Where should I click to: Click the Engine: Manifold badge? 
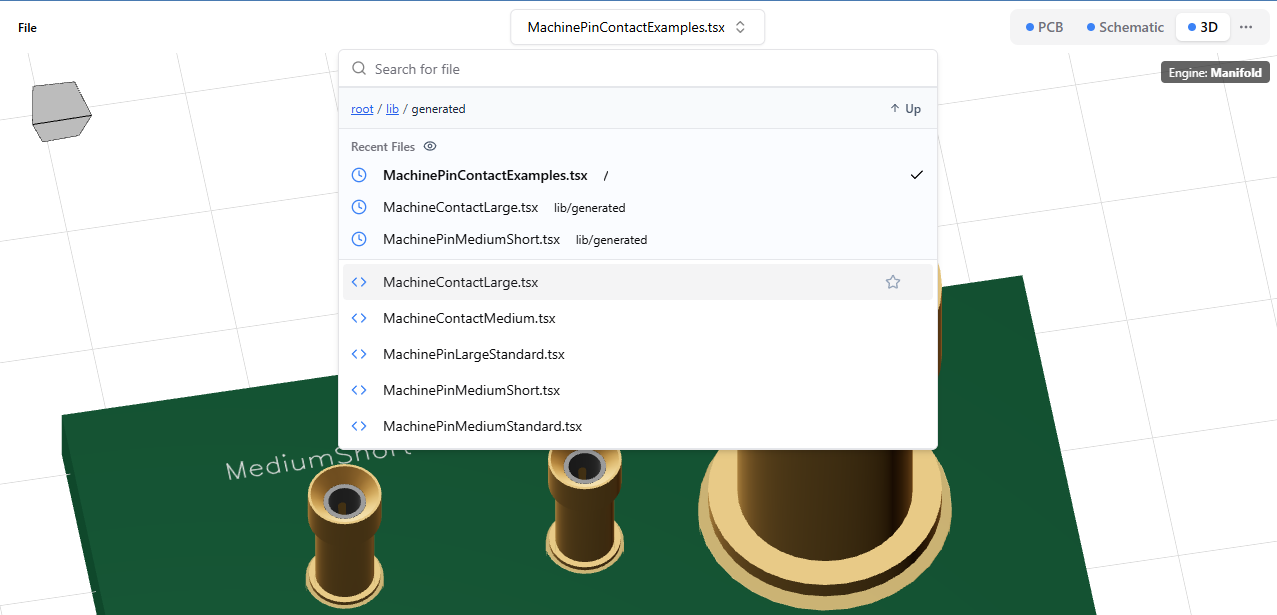pos(1215,72)
